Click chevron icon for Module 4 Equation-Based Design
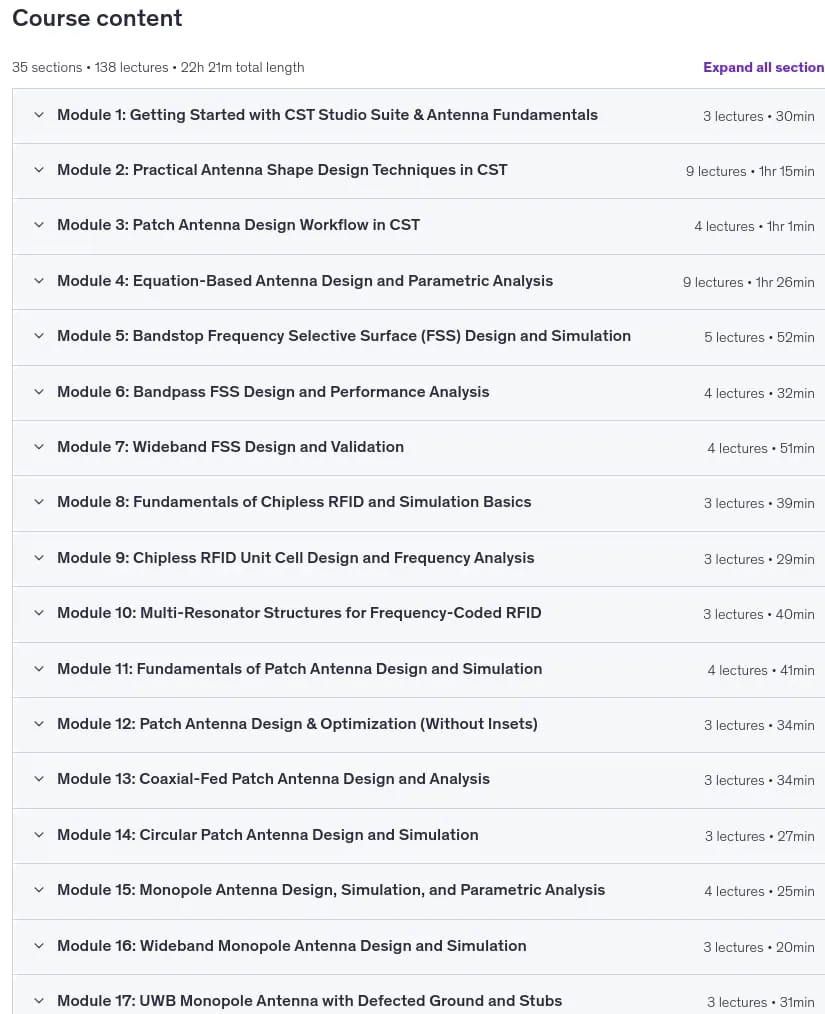 (39, 281)
